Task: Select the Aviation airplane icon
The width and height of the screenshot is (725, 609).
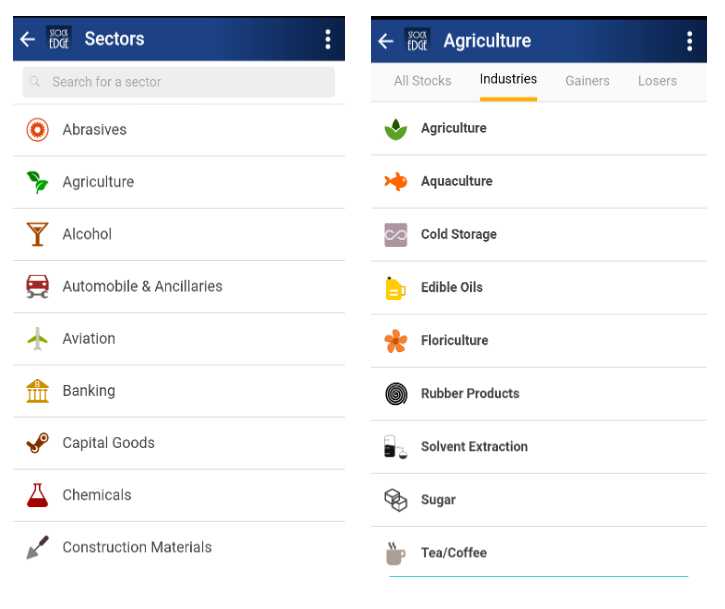Action: pyautogui.click(x=37, y=338)
